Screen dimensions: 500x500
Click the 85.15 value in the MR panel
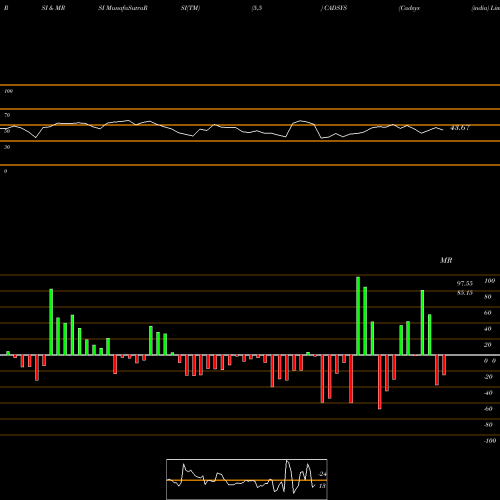(465, 293)
